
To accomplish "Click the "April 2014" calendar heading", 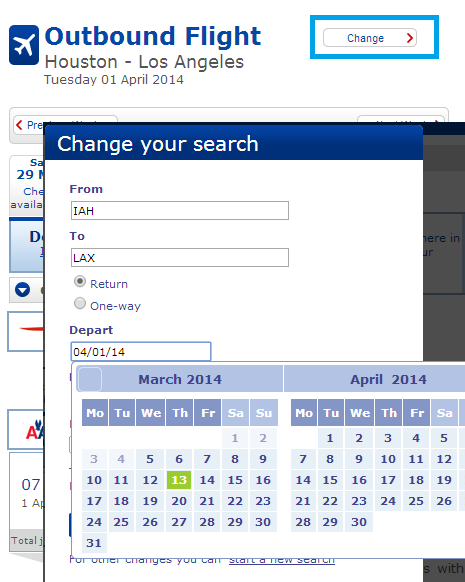I will [389, 379].
